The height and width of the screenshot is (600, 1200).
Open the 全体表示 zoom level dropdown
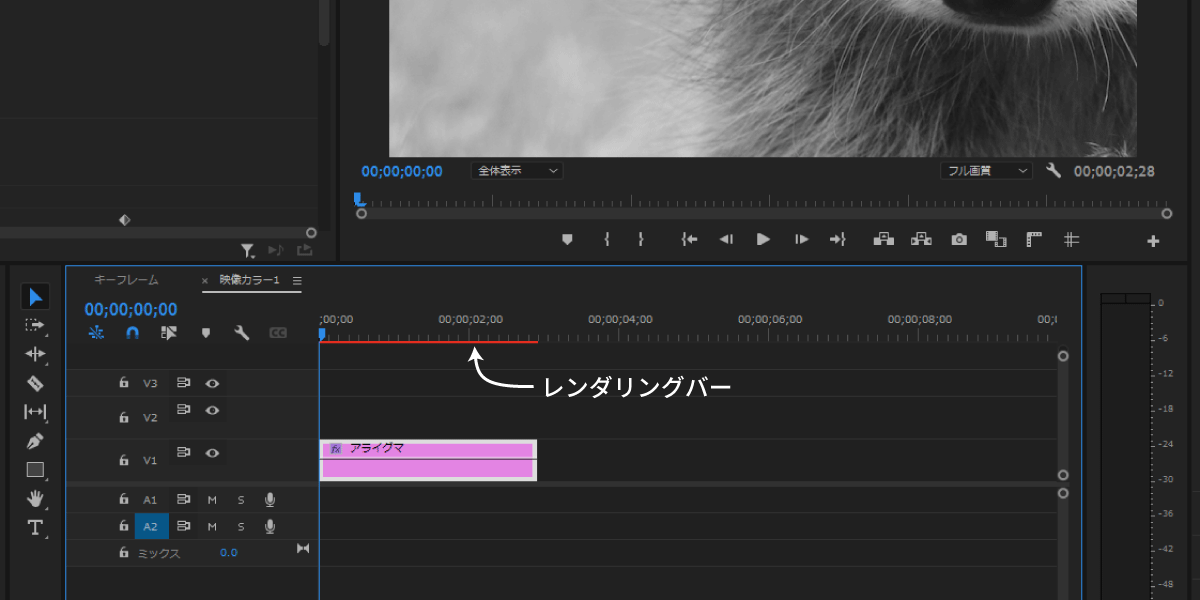pyautogui.click(x=517, y=171)
